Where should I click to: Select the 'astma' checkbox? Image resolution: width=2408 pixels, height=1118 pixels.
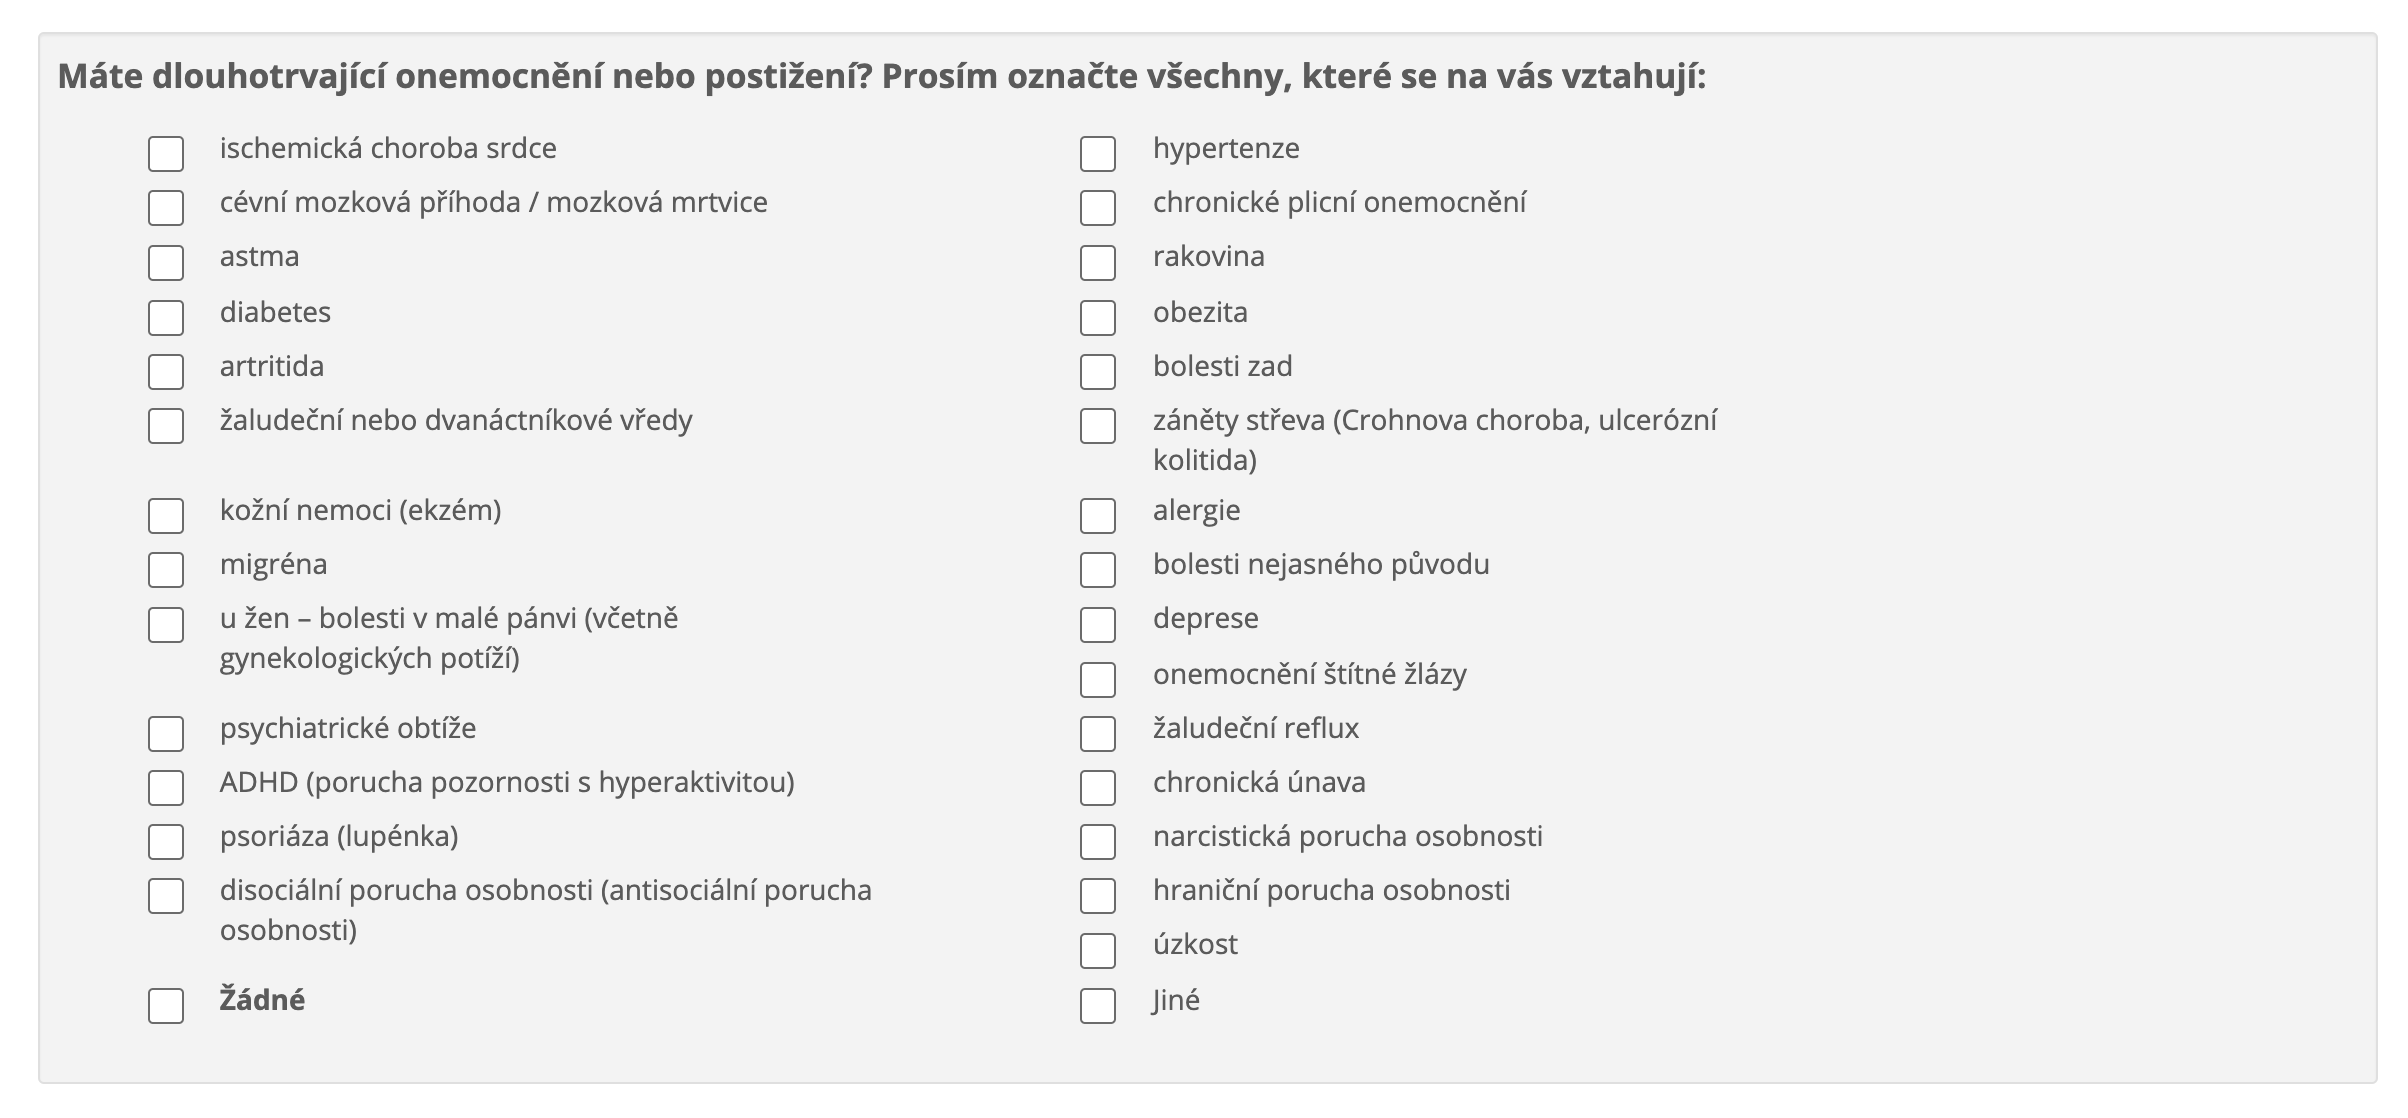coord(166,263)
